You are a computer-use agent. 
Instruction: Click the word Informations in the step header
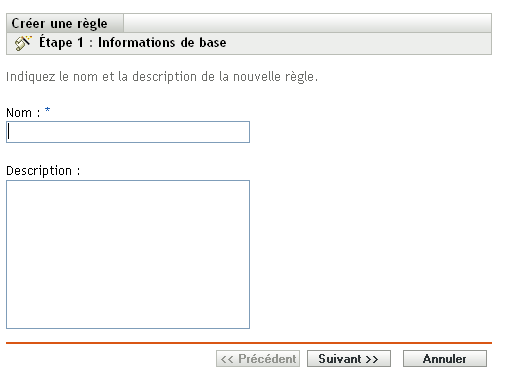(136, 43)
